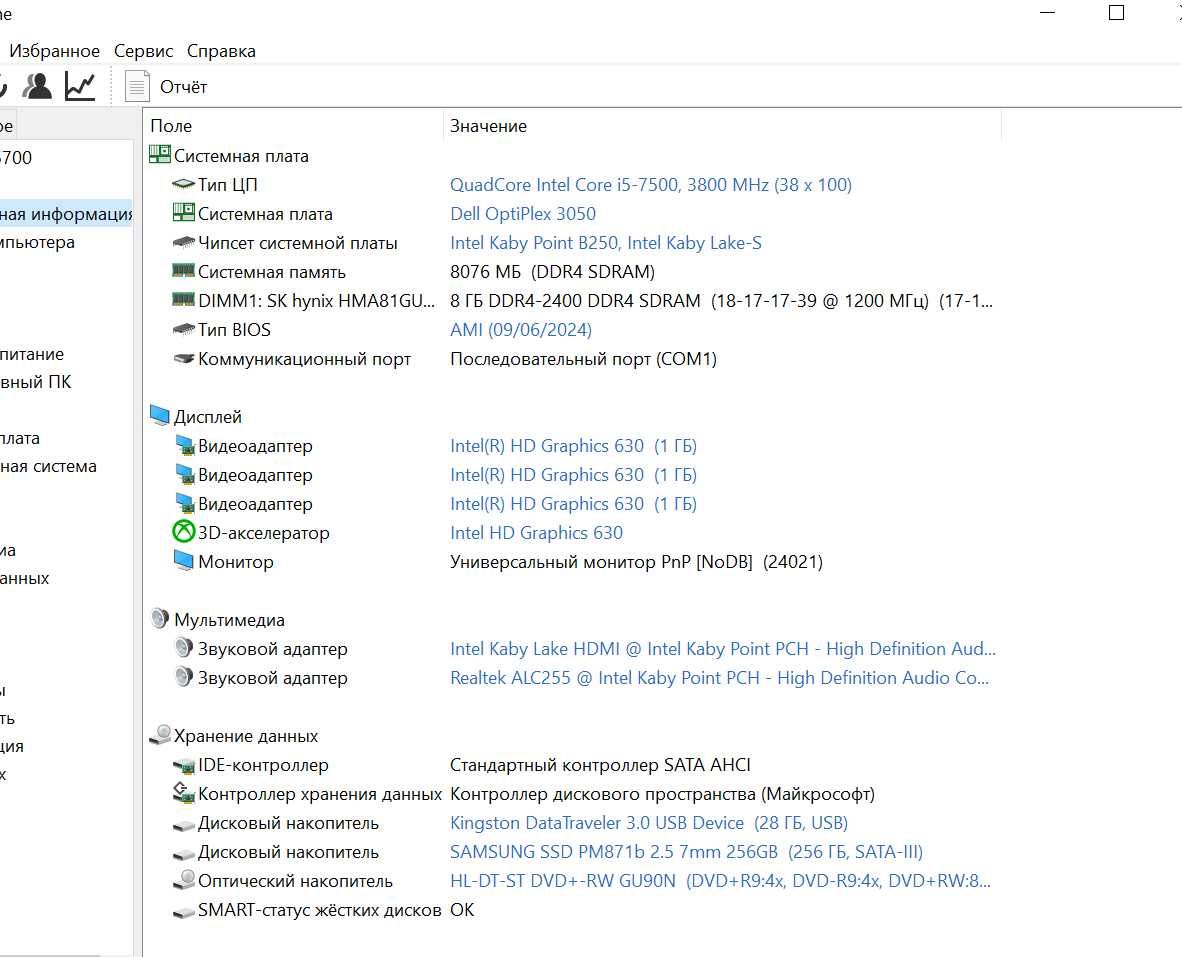Screen dimensions: 1182x957
Task: Open the Kingston DataTraveler 3.0 USB link
Action: tap(648, 823)
